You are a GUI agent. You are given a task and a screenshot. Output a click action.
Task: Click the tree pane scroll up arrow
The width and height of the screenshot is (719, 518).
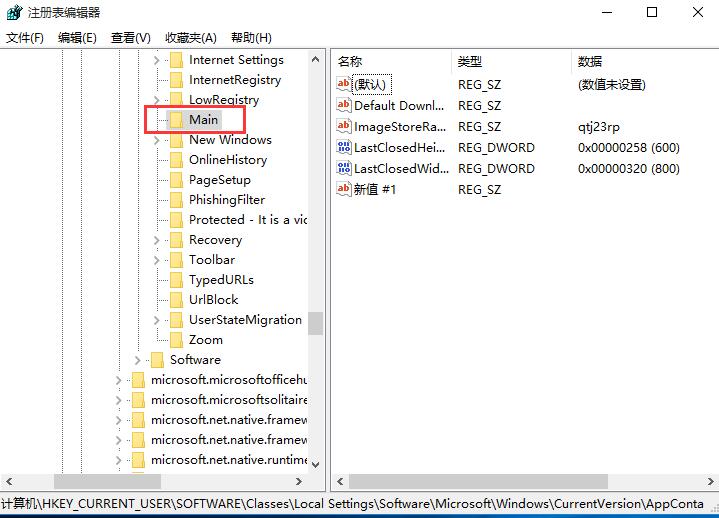coord(315,59)
